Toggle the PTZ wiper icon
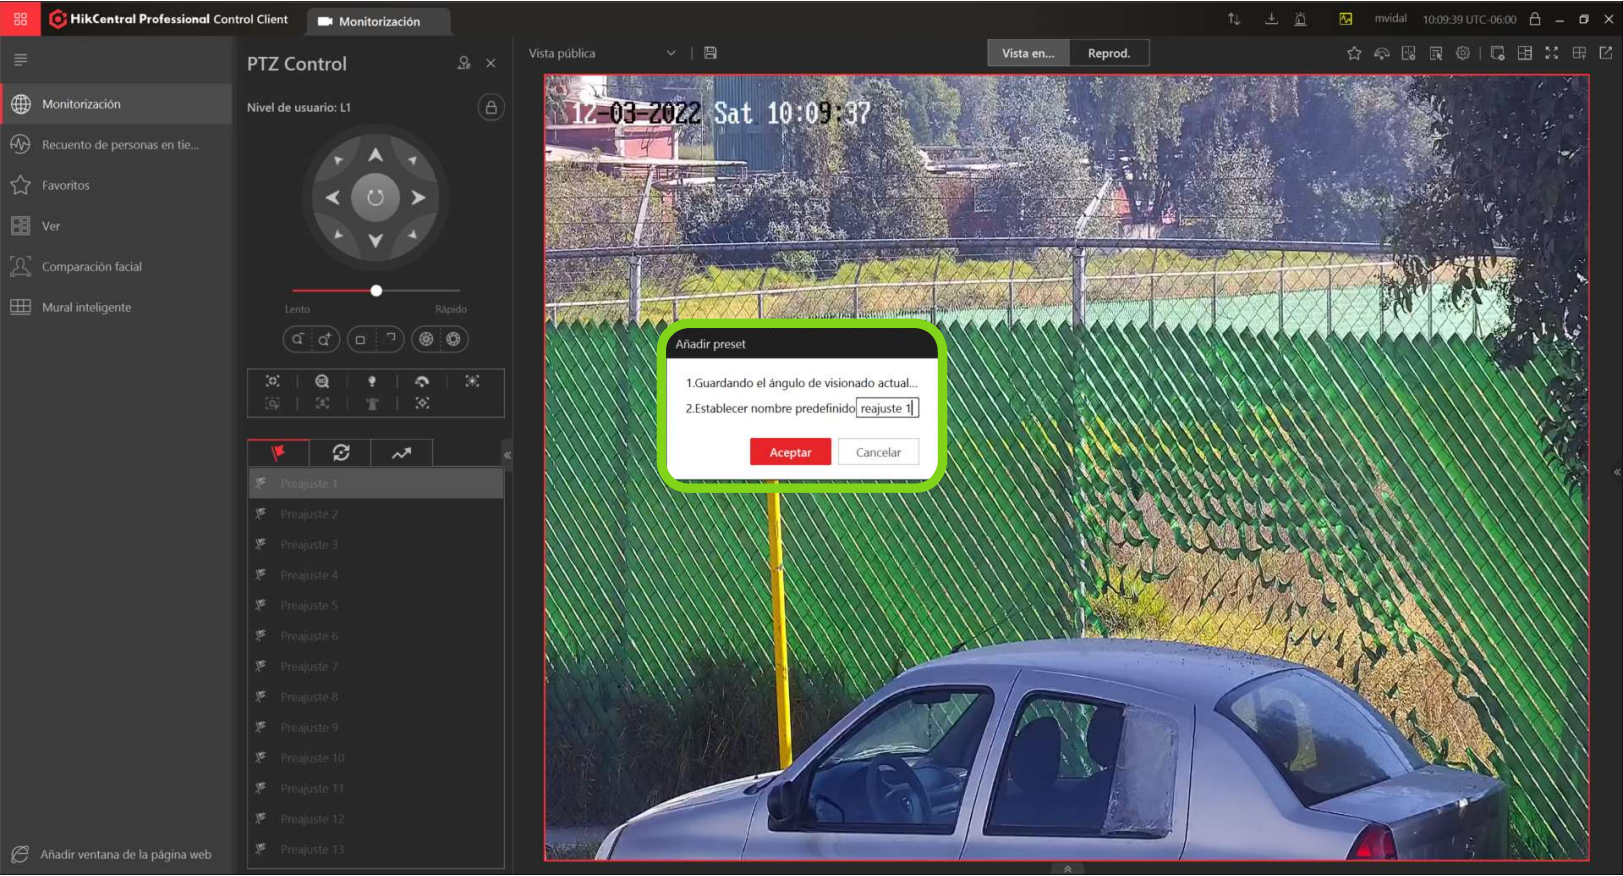Viewport: 1623px width, 876px height. (x=422, y=381)
